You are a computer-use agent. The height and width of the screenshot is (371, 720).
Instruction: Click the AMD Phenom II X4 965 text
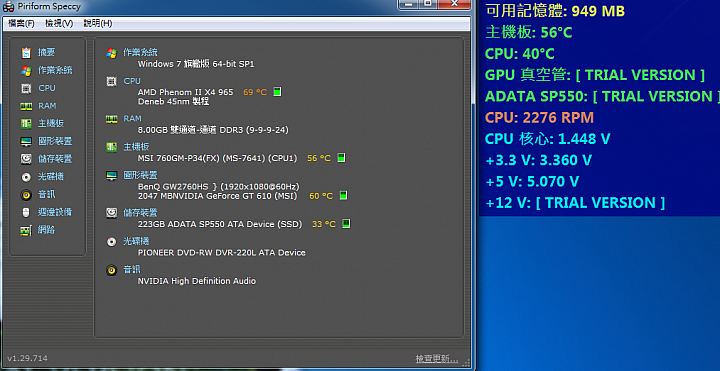[186, 92]
